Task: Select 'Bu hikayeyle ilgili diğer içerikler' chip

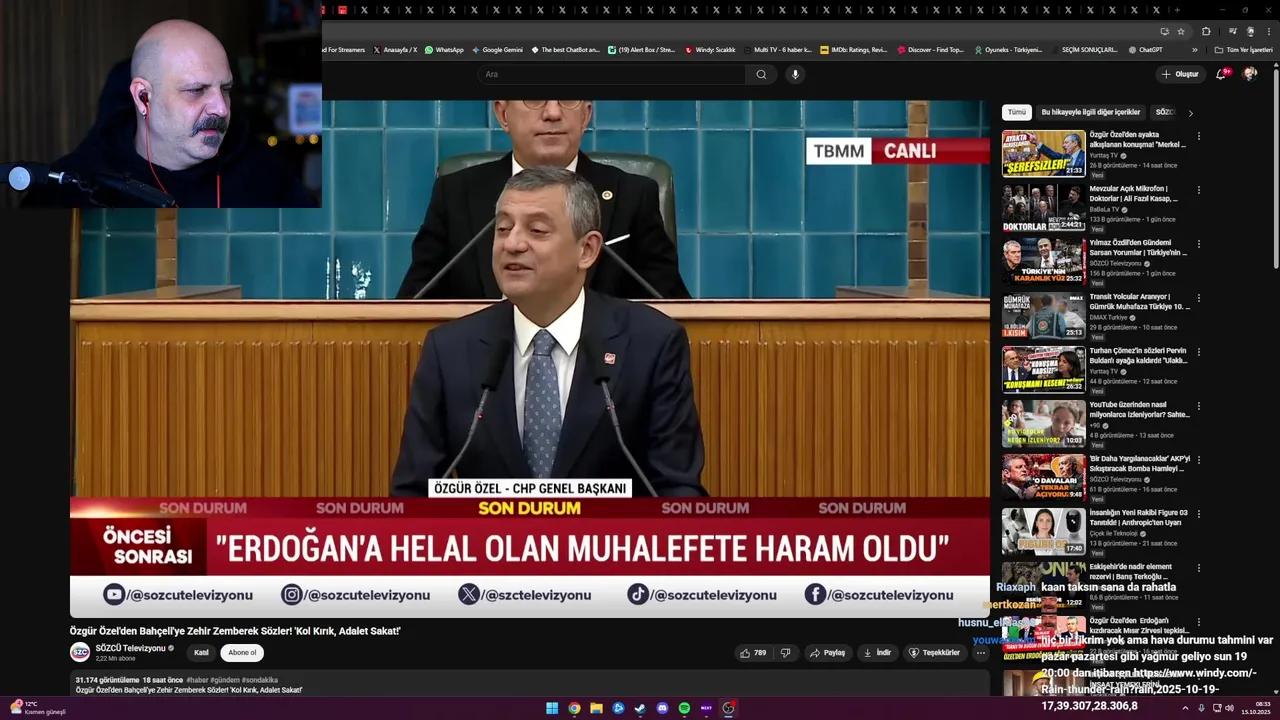Action: [x=1090, y=112]
